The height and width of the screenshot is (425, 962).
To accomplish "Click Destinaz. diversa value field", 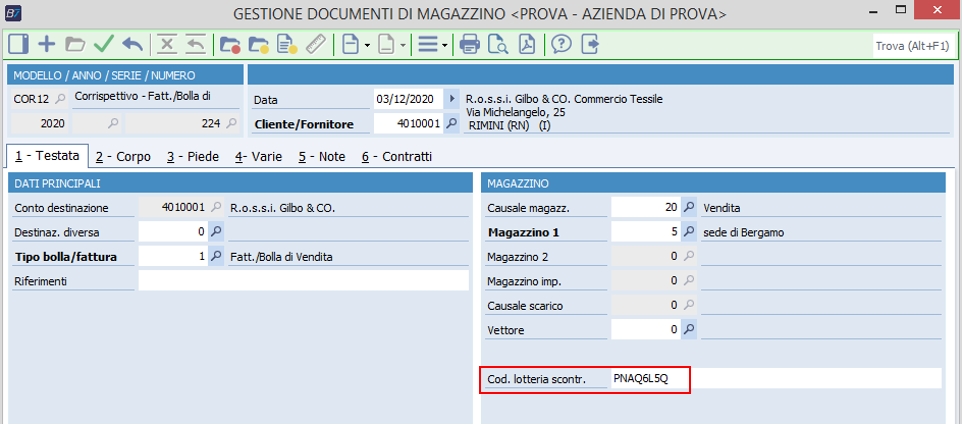I will pyautogui.click(x=174, y=232).
